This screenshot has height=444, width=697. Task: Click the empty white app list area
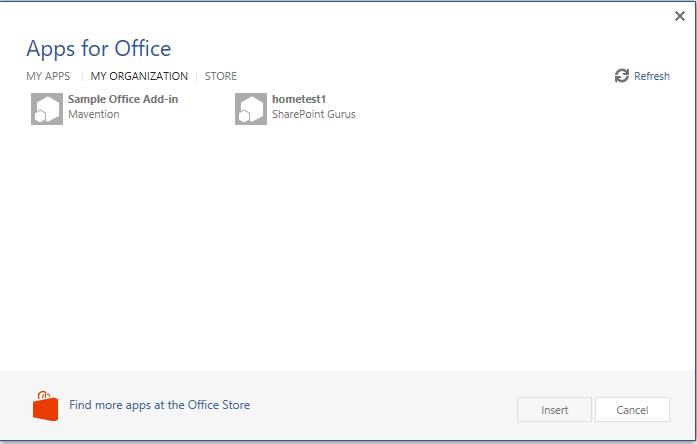coord(348,250)
